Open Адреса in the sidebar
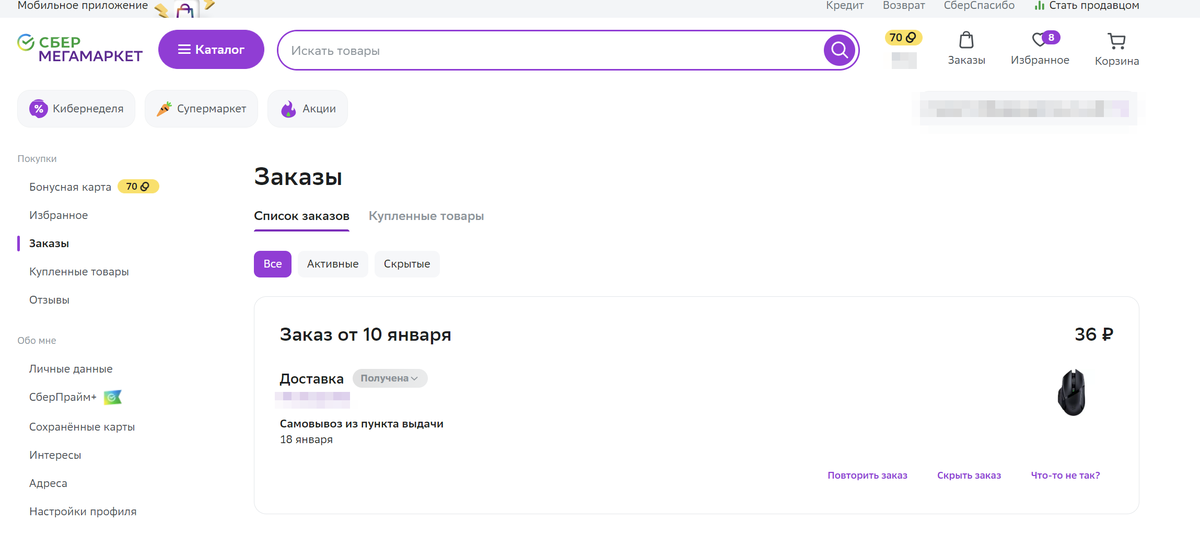The height and width of the screenshot is (533, 1200). [48, 483]
